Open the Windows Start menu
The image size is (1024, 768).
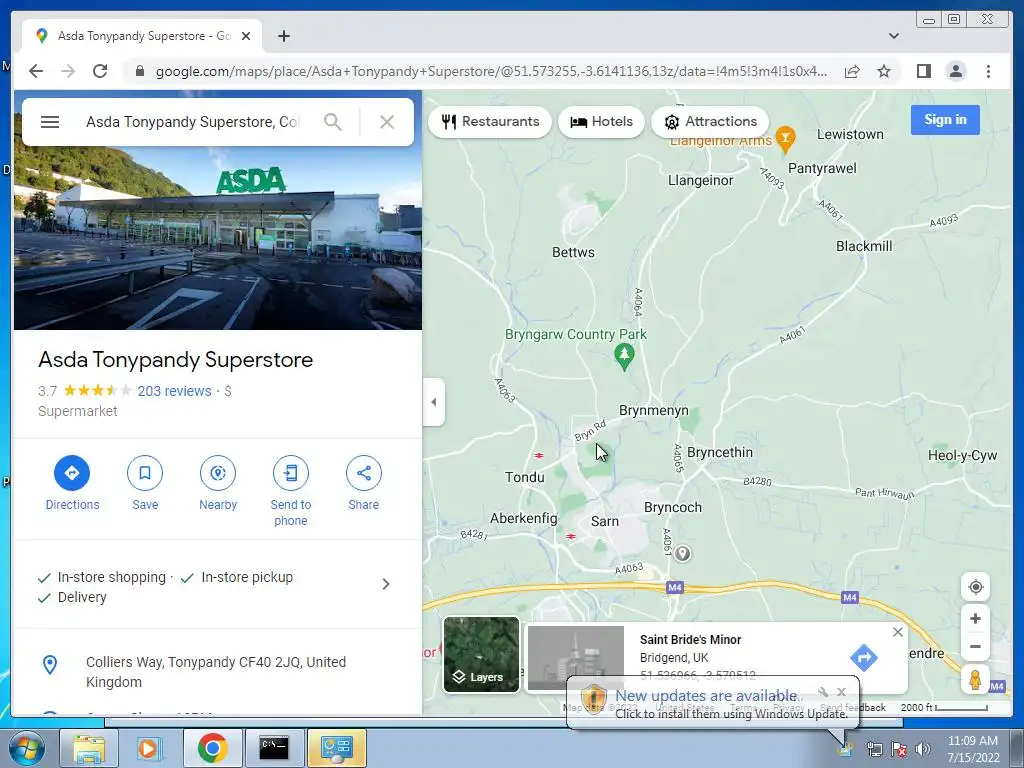pos(26,749)
